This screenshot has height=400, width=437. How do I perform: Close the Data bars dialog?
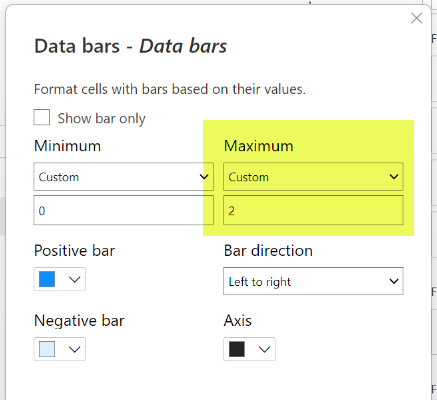coord(416,18)
